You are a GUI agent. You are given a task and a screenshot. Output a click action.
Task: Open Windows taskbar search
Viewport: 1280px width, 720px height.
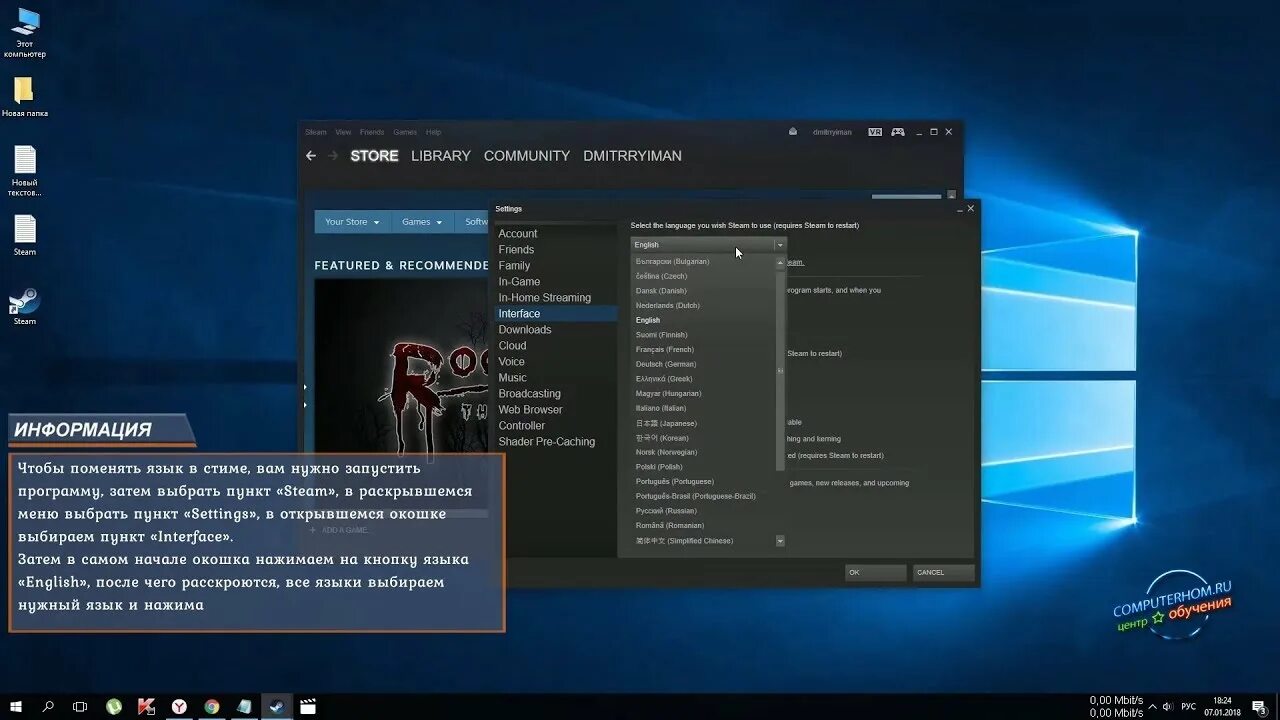(48, 706)
